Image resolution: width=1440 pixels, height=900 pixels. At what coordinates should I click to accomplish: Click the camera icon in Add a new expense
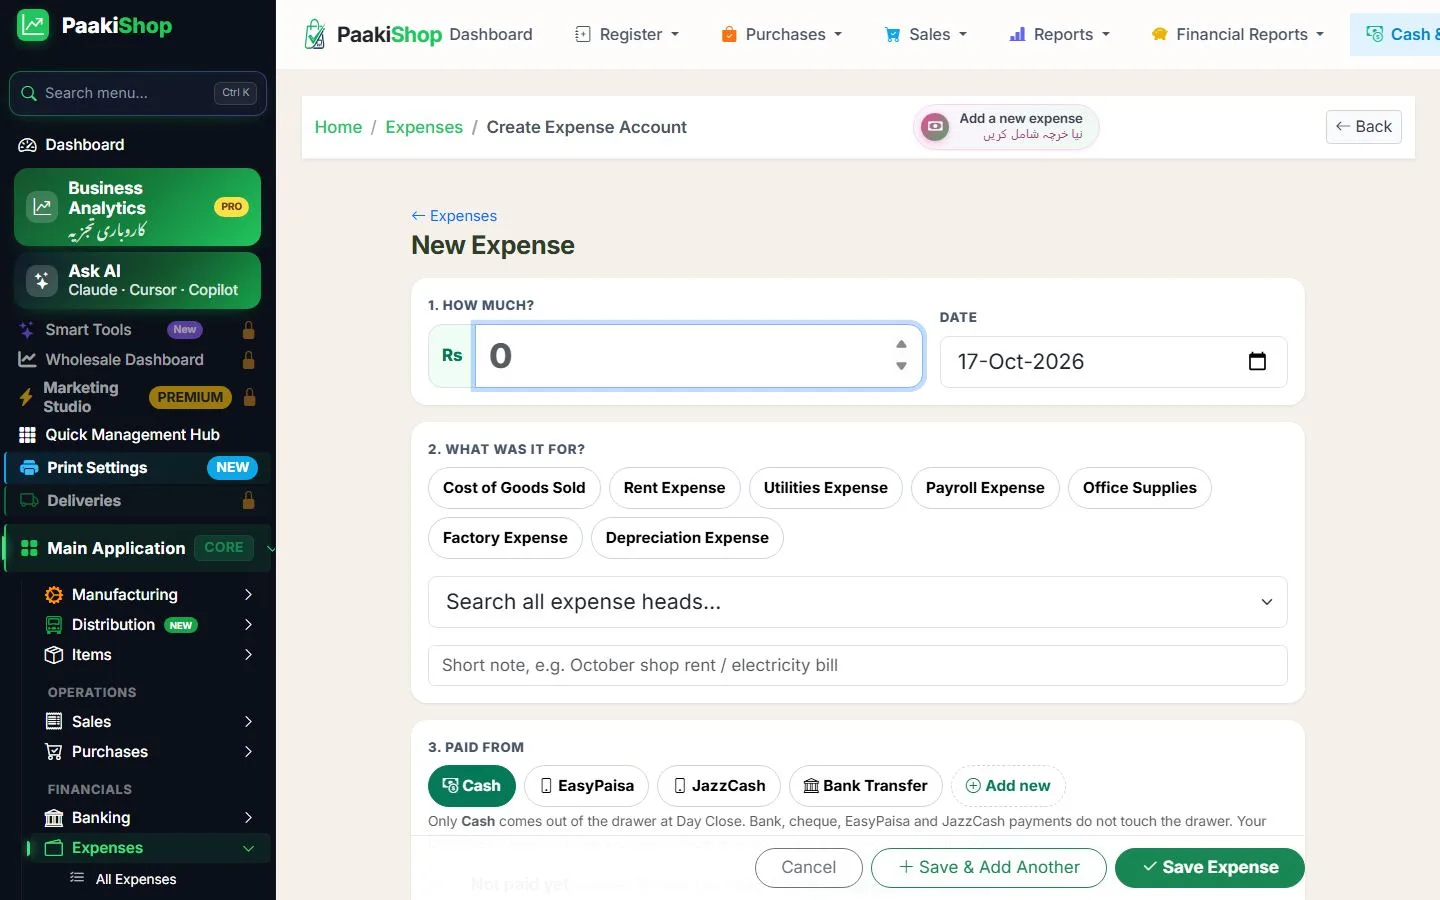(935, 127)
